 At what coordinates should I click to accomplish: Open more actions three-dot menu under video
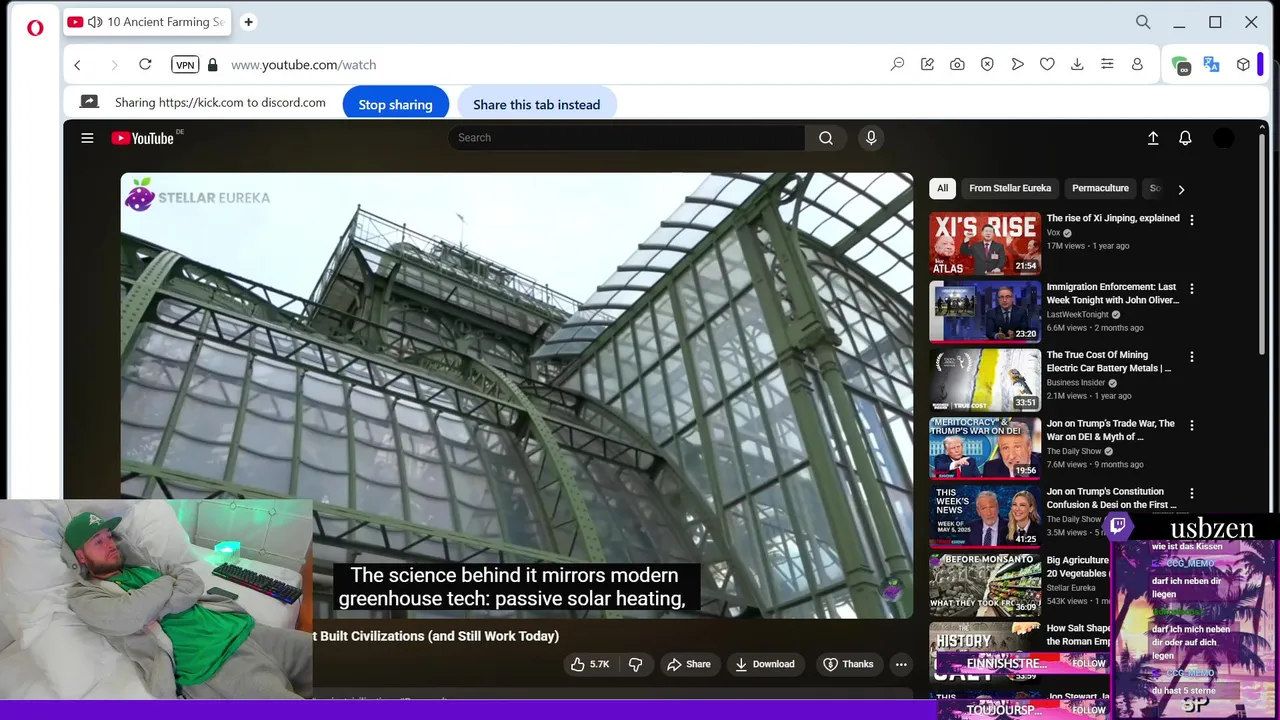[901, 664]
